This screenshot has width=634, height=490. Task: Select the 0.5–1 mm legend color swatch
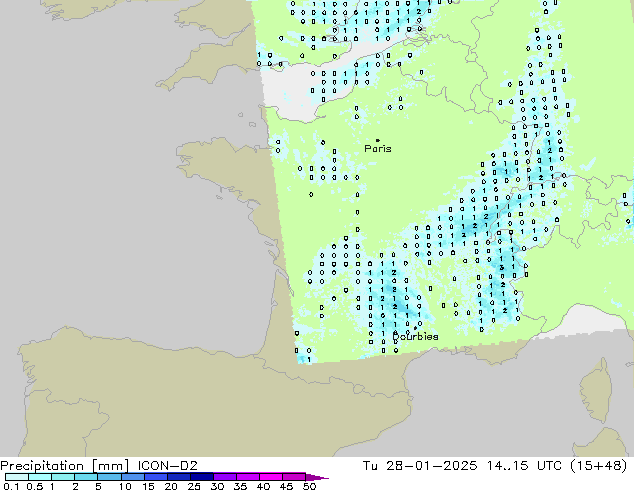coord(40,477)
